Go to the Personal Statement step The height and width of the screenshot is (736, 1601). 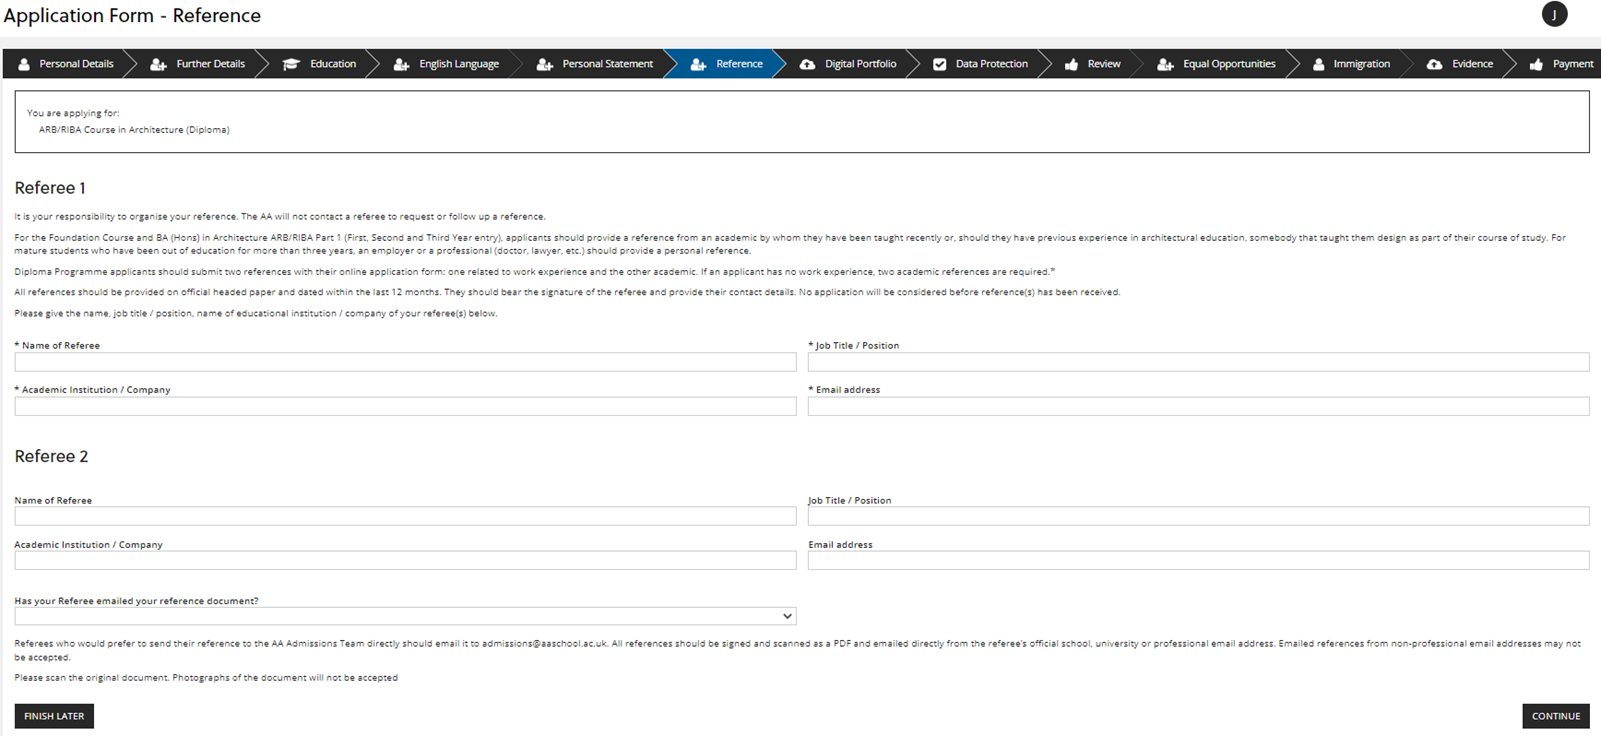tap(607, 64)
